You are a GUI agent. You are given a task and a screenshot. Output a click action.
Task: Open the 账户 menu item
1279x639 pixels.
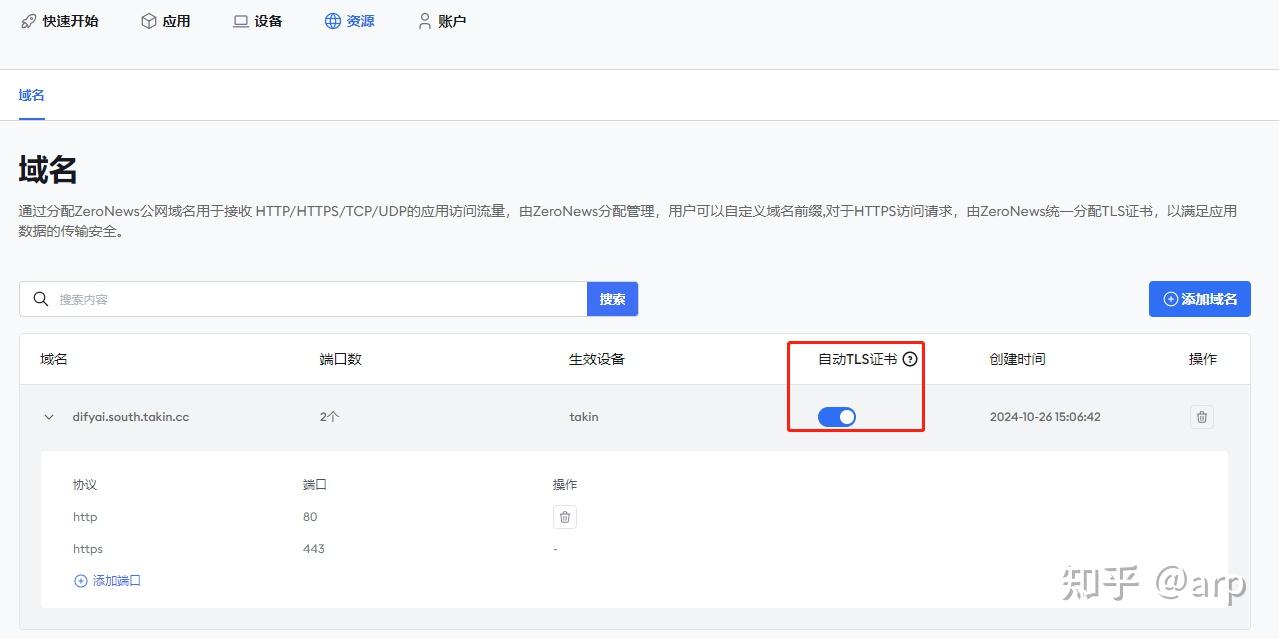point(442,21)
